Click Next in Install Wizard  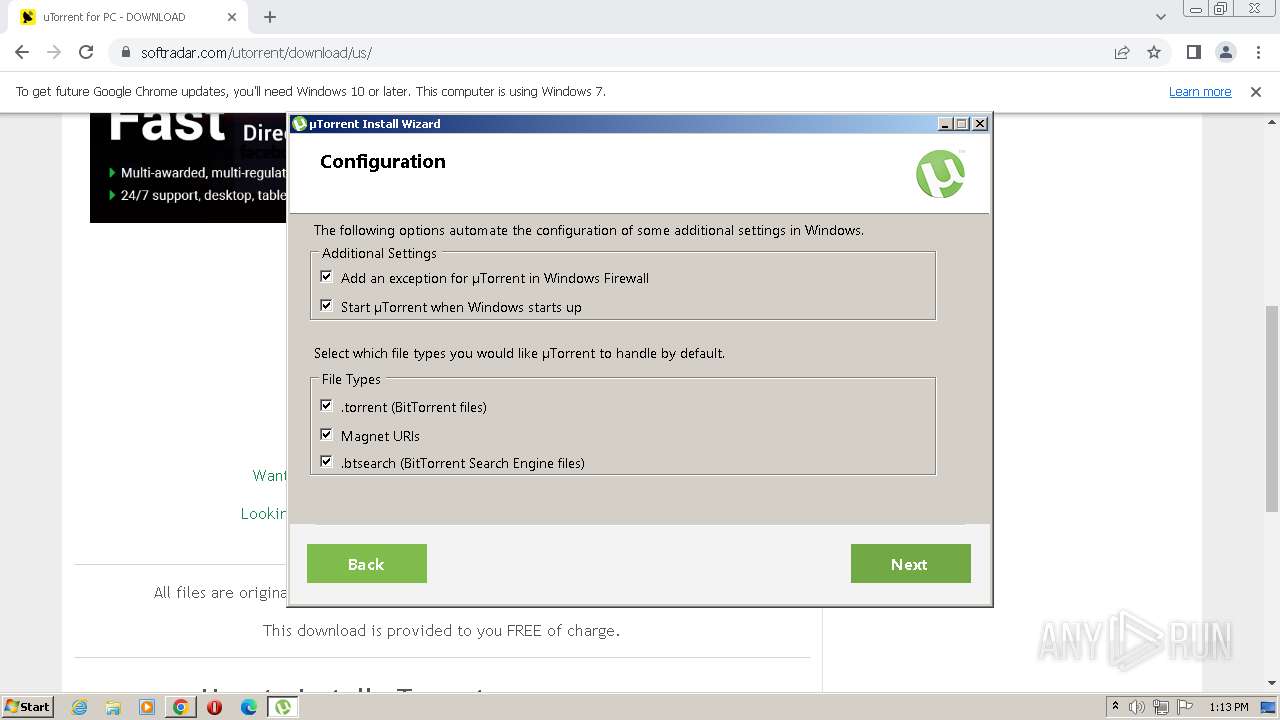point(911,564)
